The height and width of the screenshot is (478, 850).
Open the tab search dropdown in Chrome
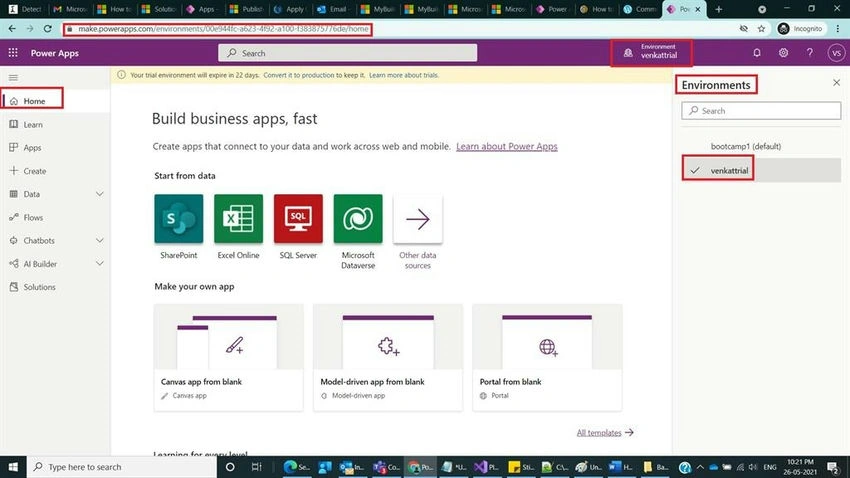762,9
